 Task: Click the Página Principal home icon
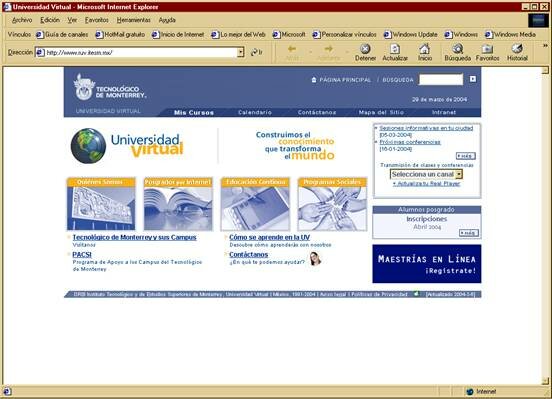tap(314, 80)
